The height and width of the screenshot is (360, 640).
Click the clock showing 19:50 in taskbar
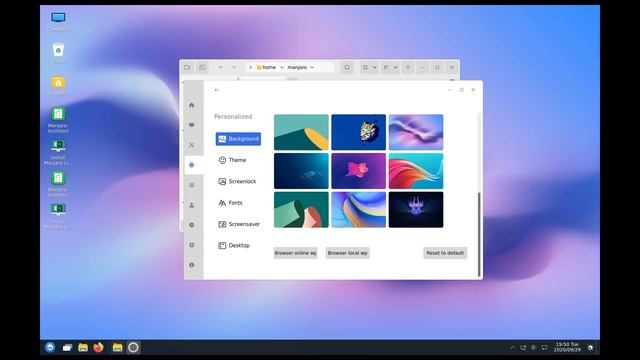567,347
